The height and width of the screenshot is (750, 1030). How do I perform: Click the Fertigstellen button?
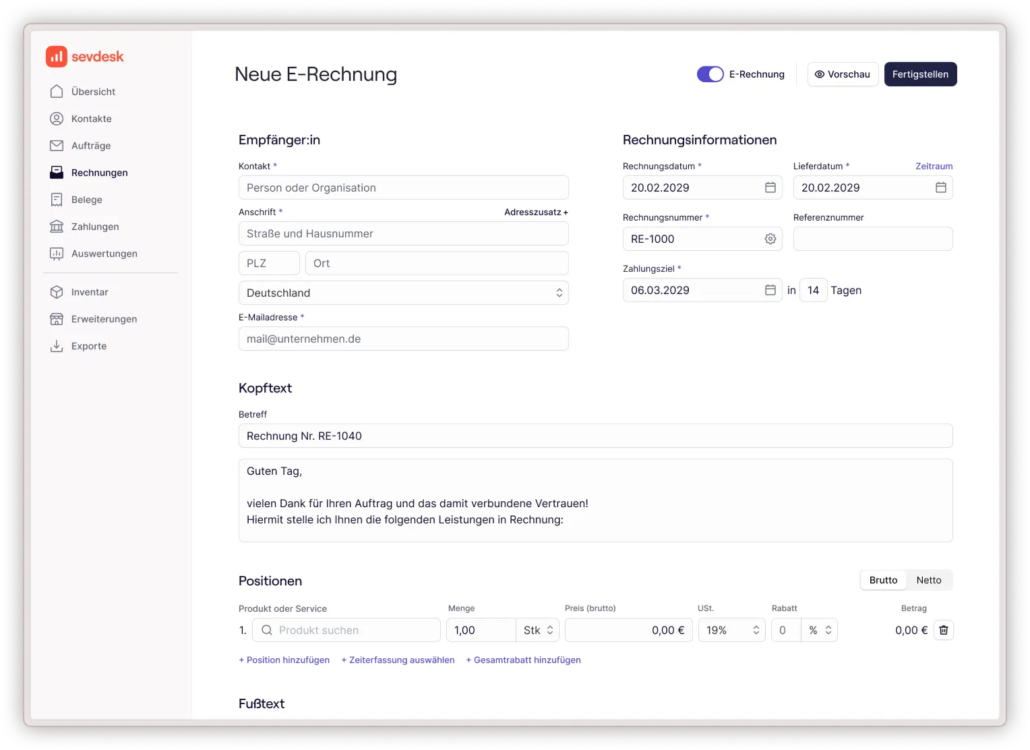920,74
